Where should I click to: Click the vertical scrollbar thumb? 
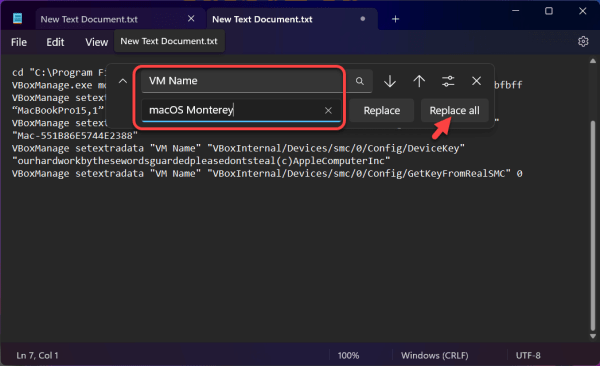point(593,226)
